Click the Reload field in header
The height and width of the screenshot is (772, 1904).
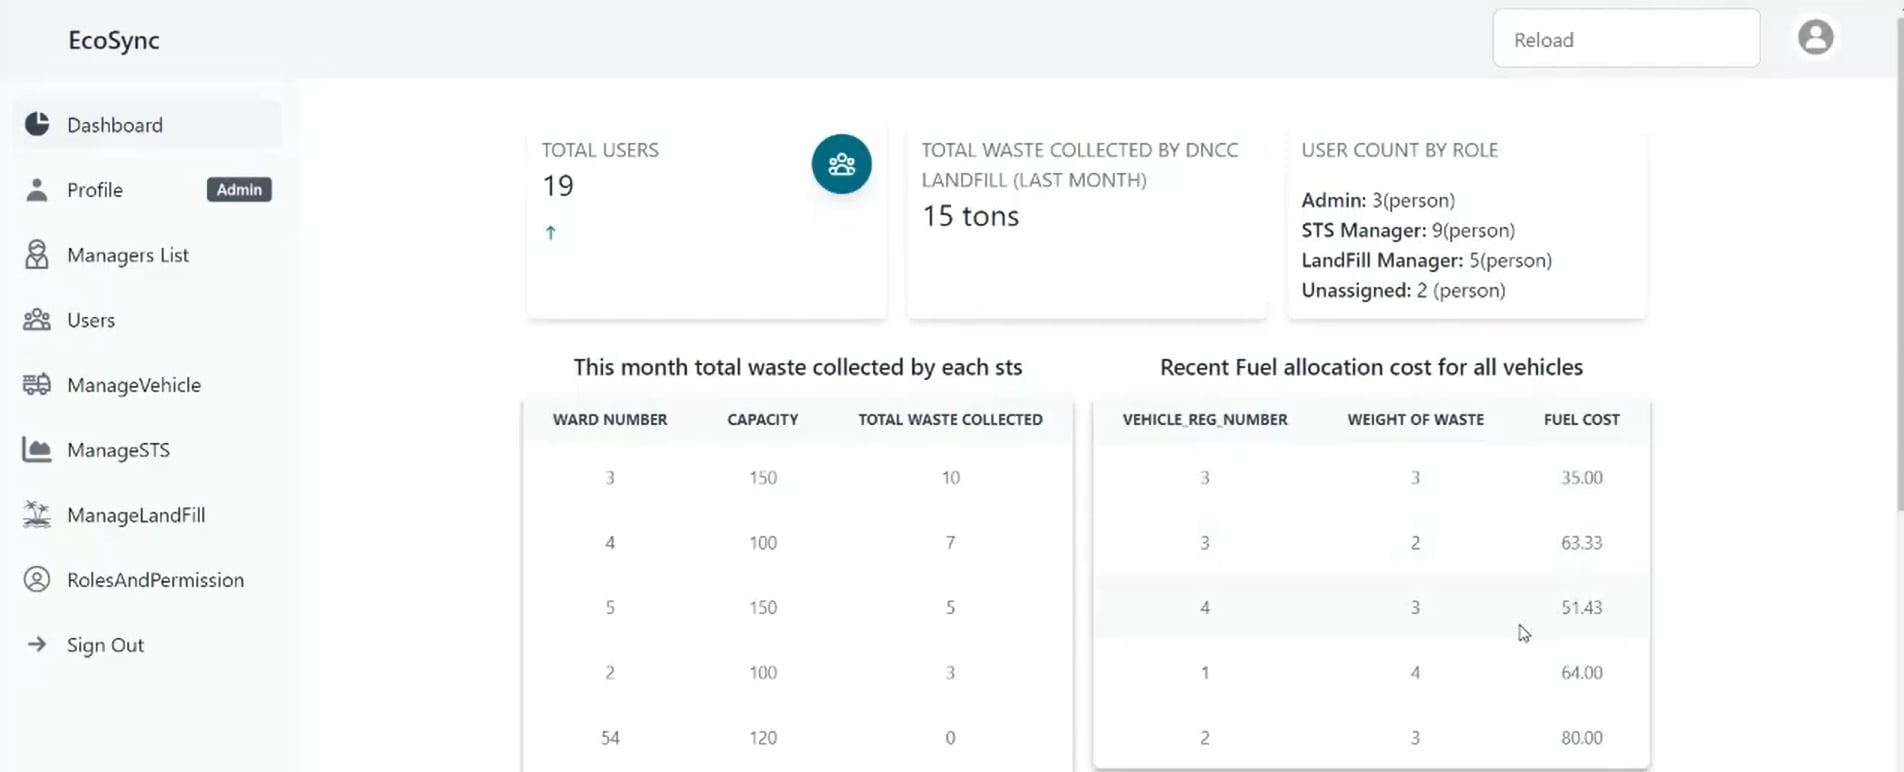pyautogui.click(x=1626, y=39)
